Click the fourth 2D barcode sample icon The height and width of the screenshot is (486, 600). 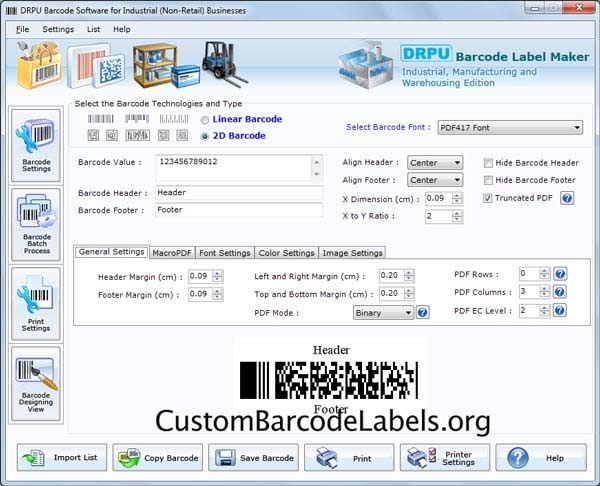coord(163,135)
